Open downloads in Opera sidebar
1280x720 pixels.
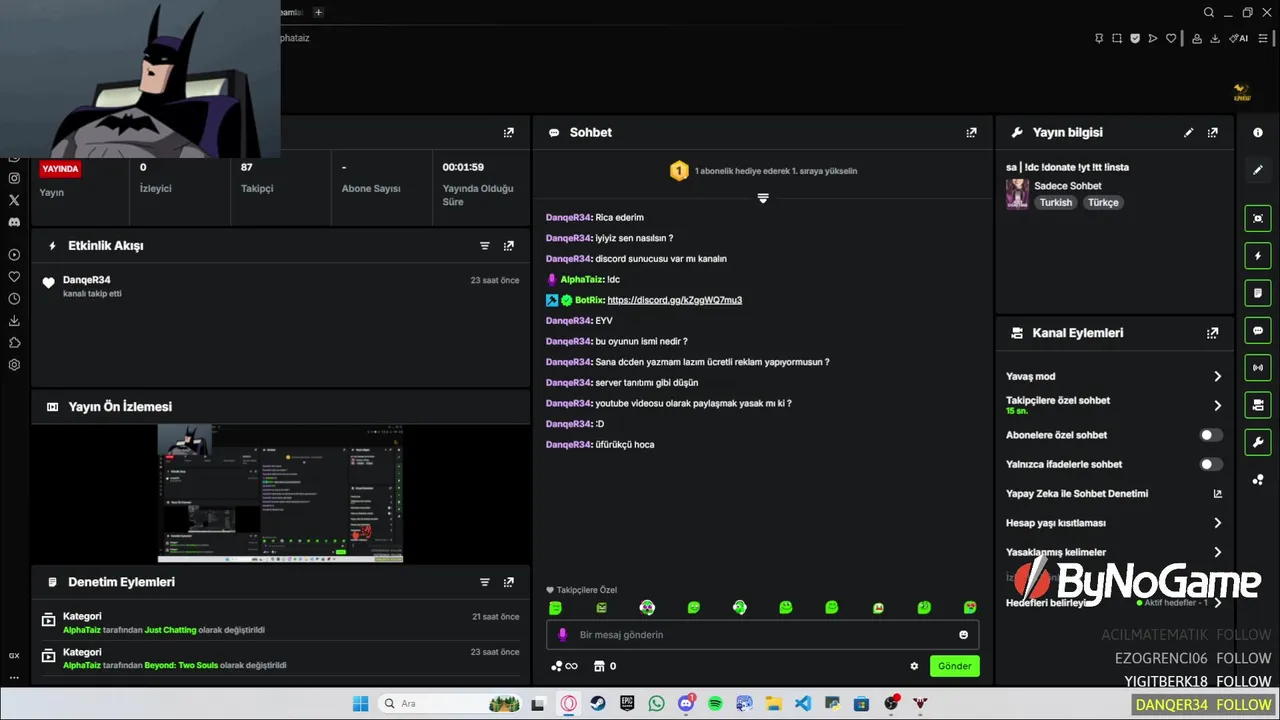point(14,321)
